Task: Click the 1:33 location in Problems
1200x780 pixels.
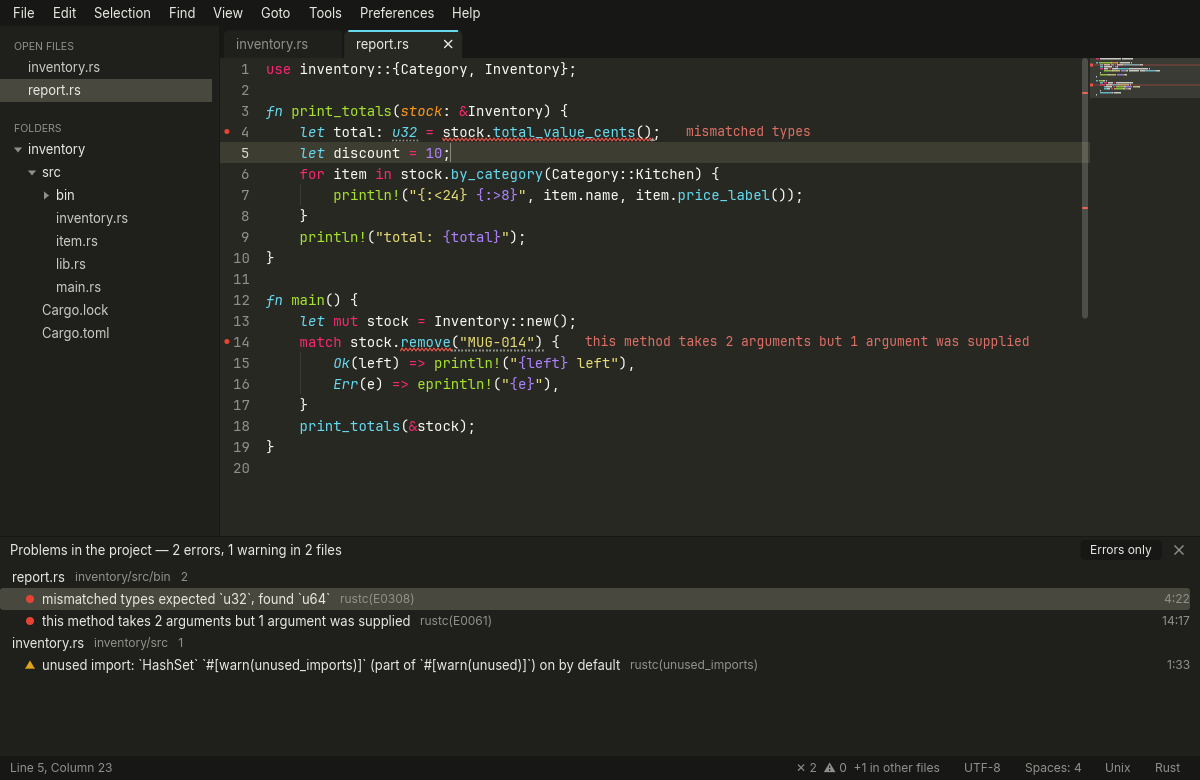Action: click(1178, 665)
